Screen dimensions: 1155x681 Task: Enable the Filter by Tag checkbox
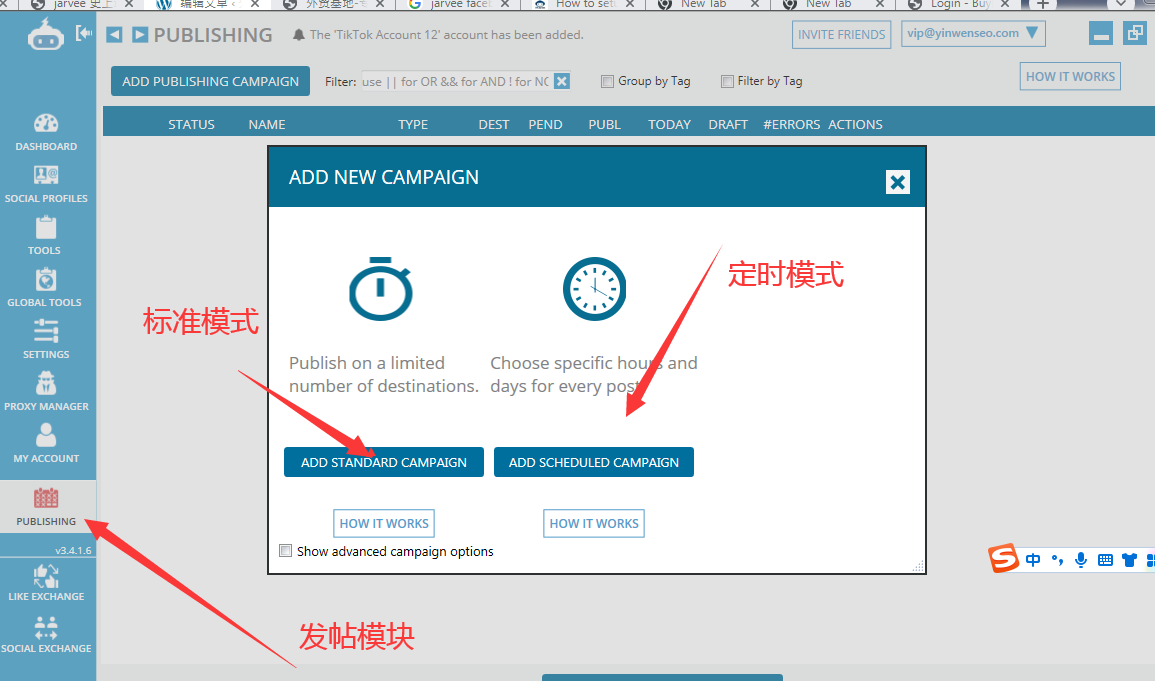pyautogui.click(x=729, y=81)
